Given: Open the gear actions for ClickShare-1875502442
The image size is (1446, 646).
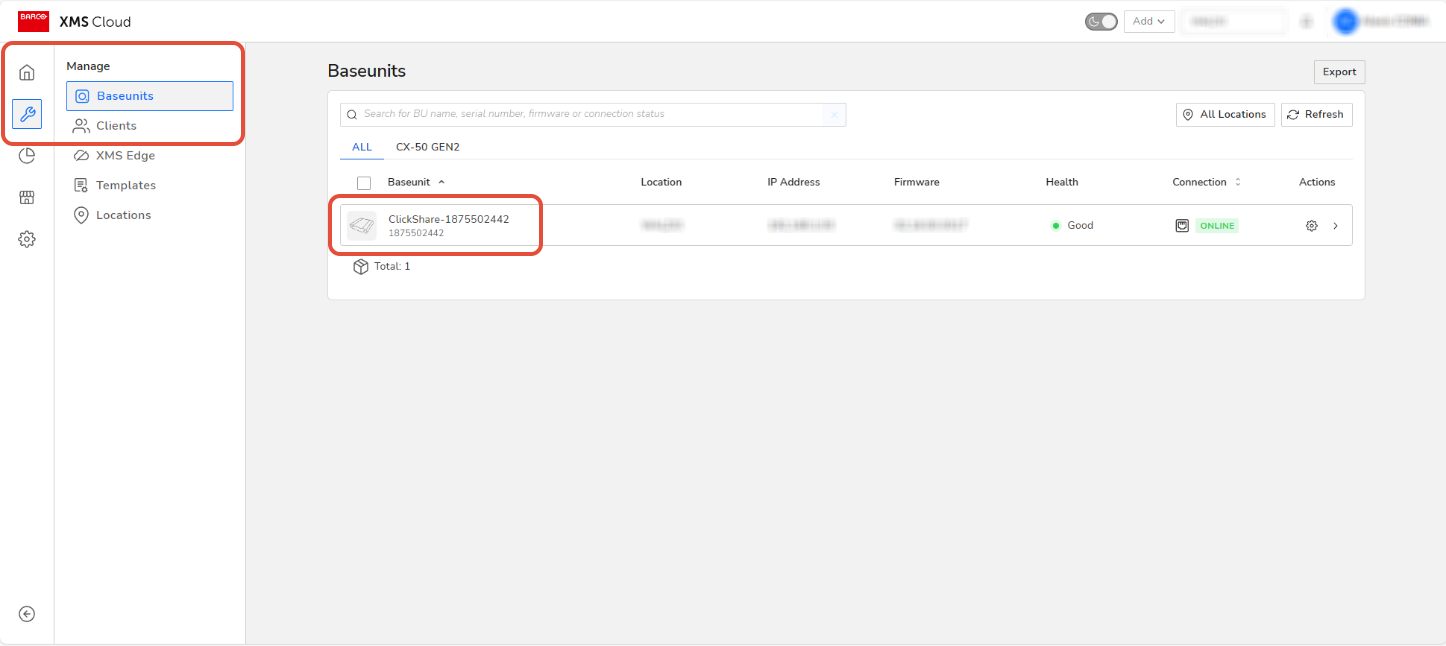Looking at the screenshot, I should [x=1312, y=226].
